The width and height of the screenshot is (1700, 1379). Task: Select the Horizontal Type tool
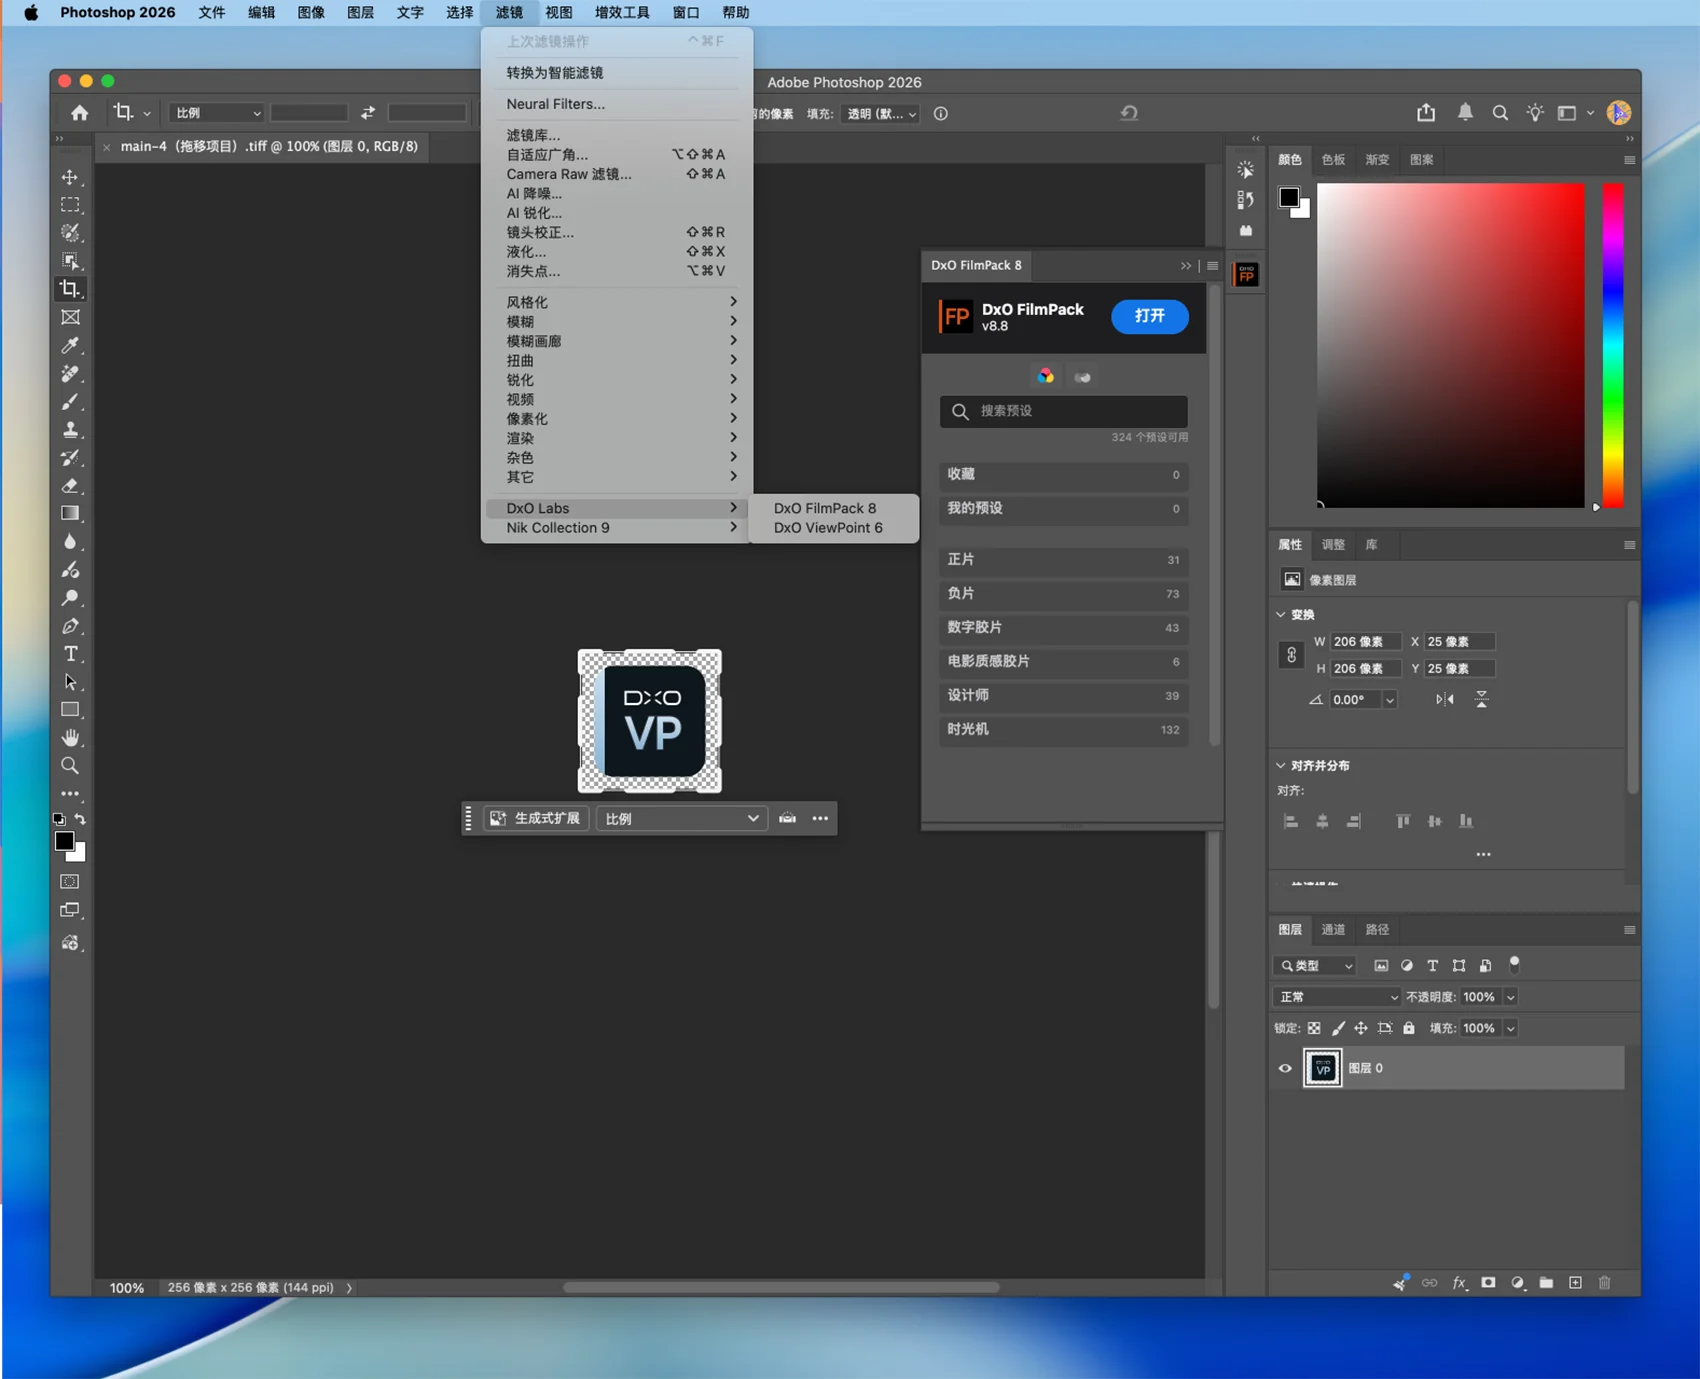point(70,654)
